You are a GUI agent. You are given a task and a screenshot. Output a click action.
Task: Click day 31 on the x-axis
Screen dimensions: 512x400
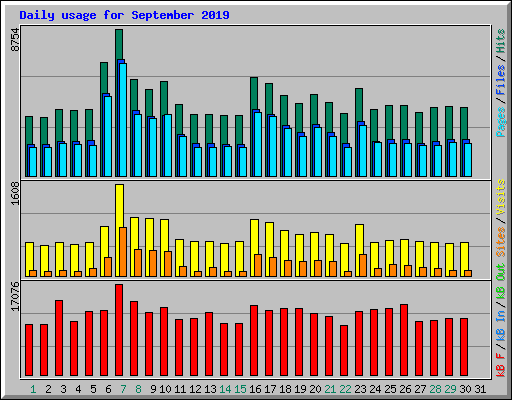(480, 389)
